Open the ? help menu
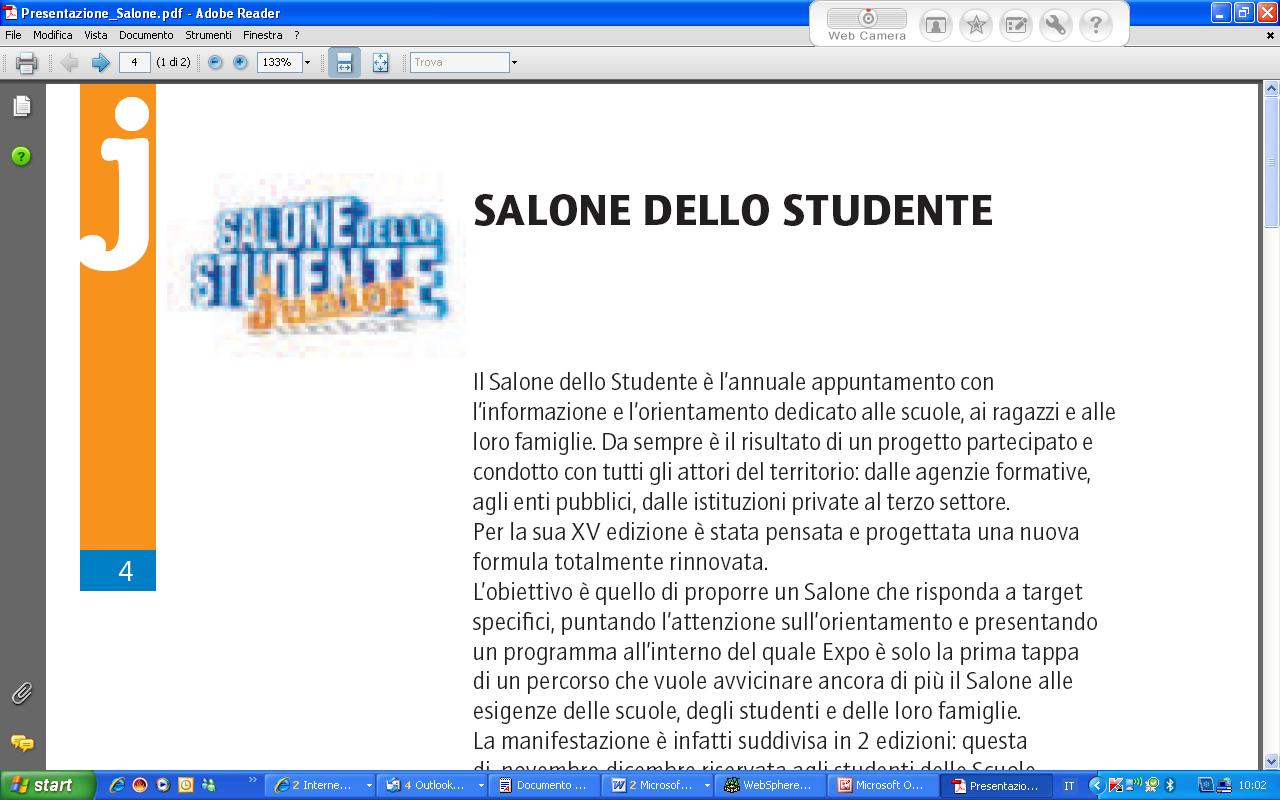This screenshot has height=800, width=1280. tap(296, 35)
